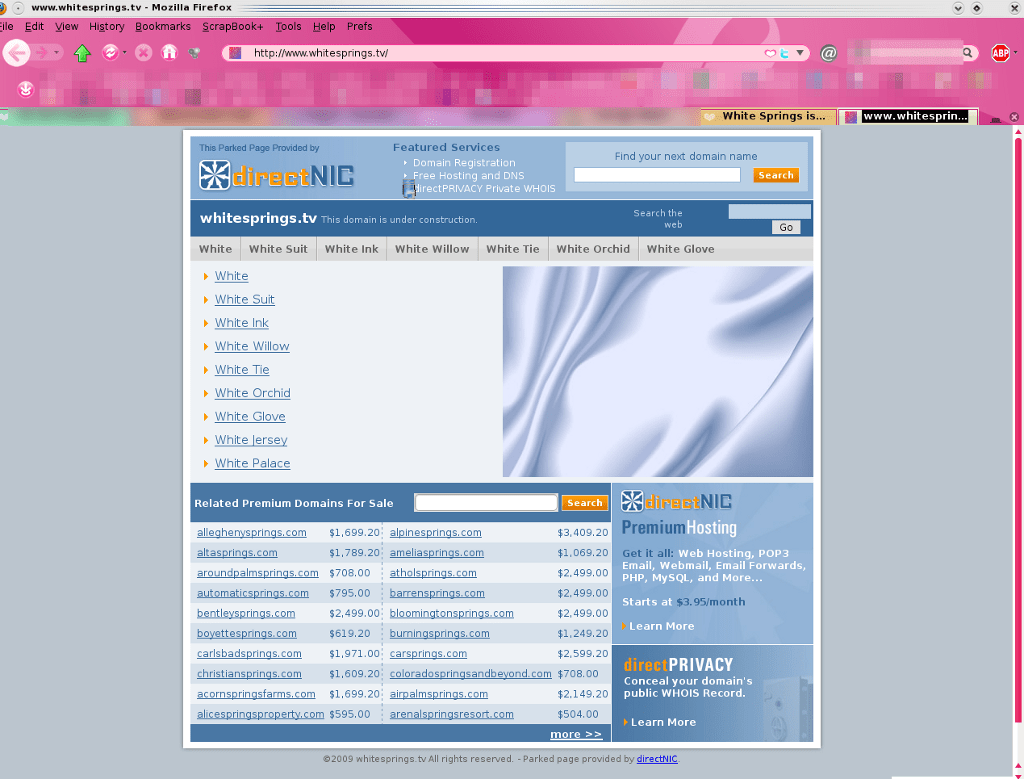Click the @ search engine icon
The image size is (1024, 779).
click(829, 53)
